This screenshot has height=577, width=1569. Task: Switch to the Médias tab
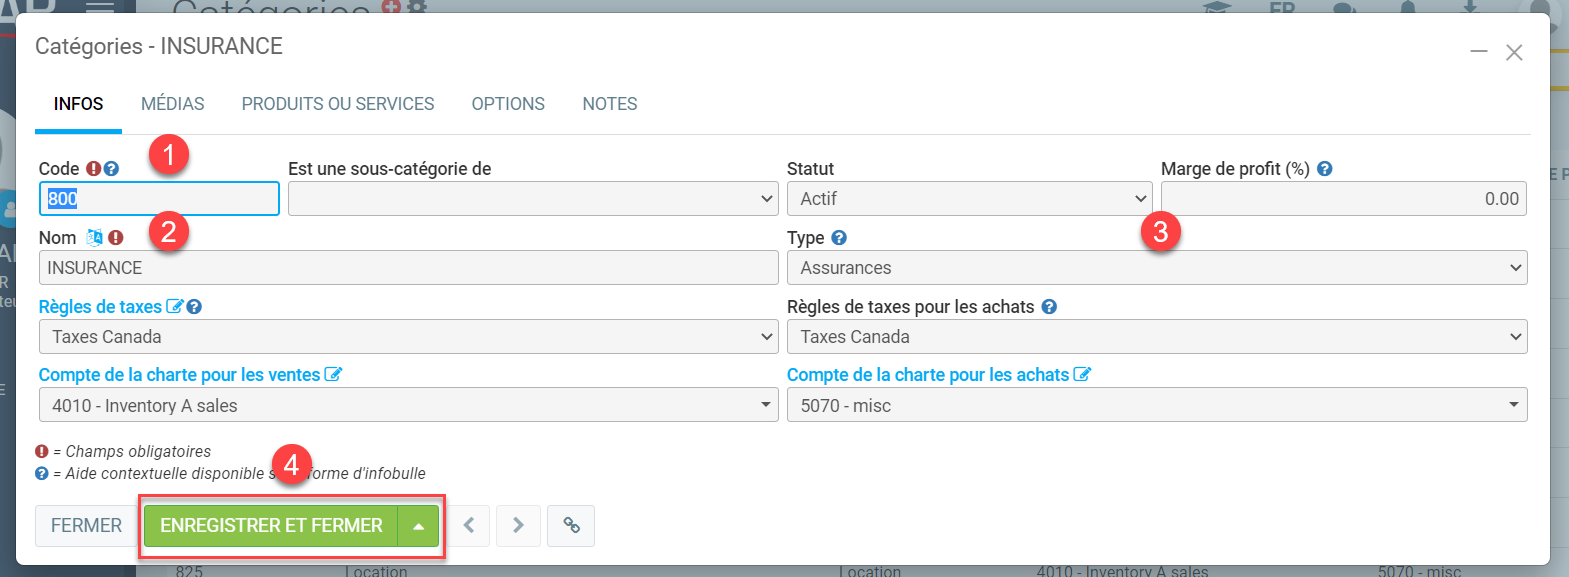coord(172,104)
